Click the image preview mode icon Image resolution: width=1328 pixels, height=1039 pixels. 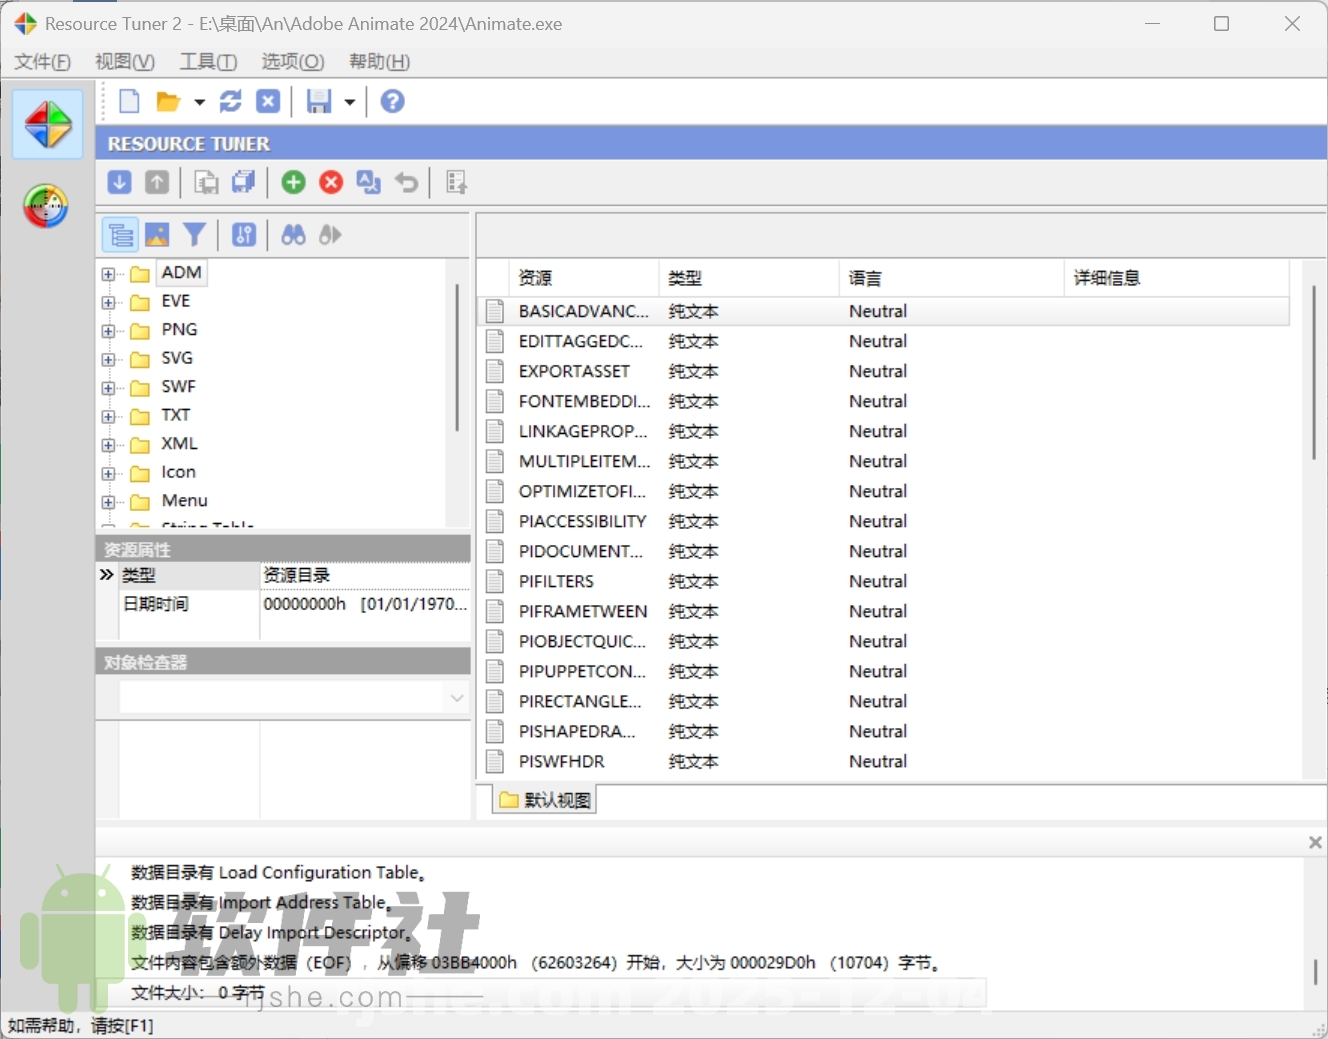(157, 234)
